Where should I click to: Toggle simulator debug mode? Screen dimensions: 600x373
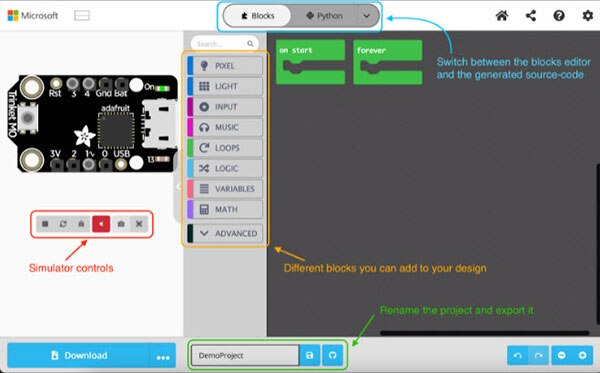click(81, 224)
